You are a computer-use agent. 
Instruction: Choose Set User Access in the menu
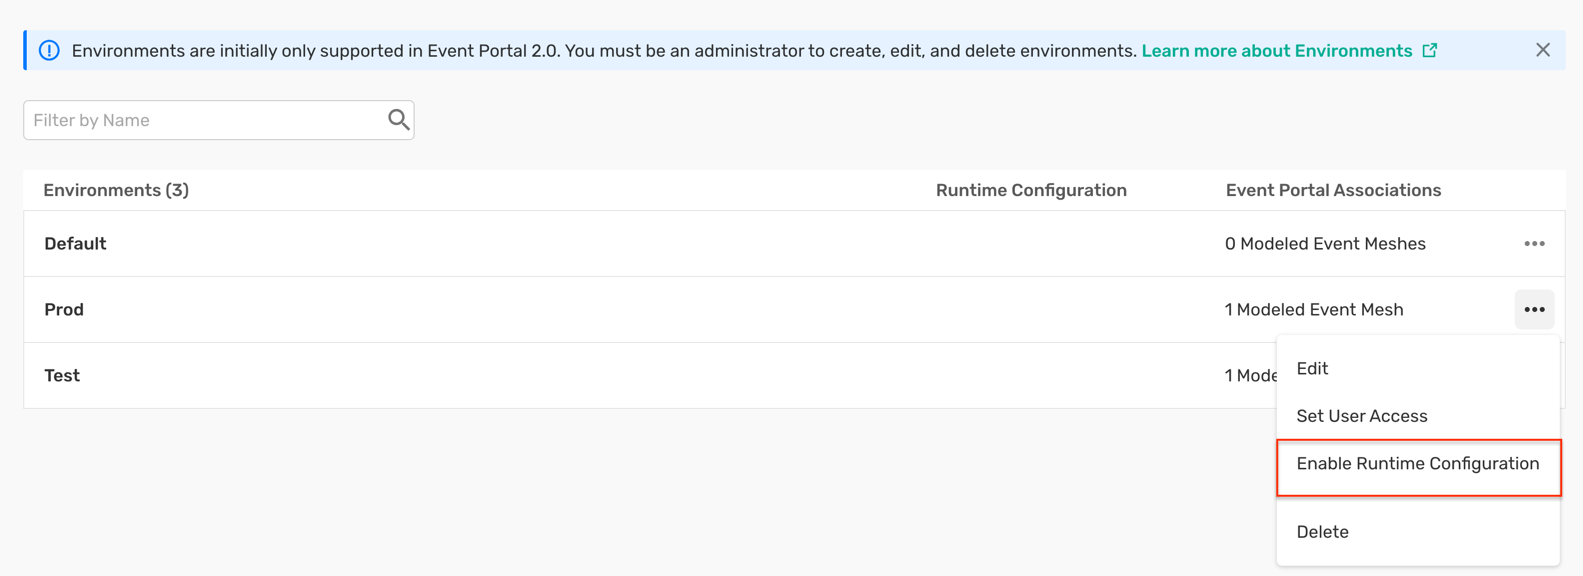[1361, 416]
